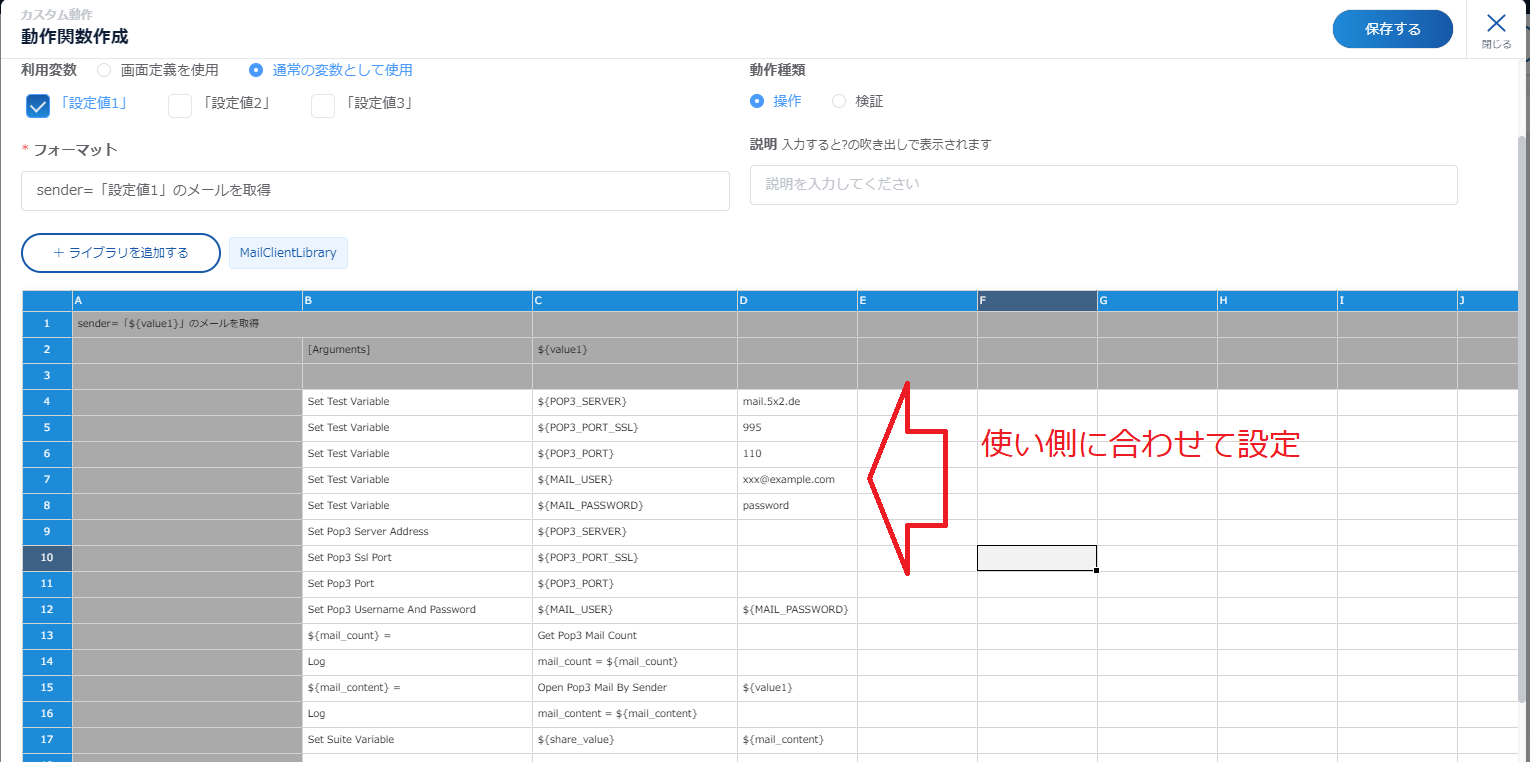
Task: Select row 10 header
Action: [x=47, y=558]
